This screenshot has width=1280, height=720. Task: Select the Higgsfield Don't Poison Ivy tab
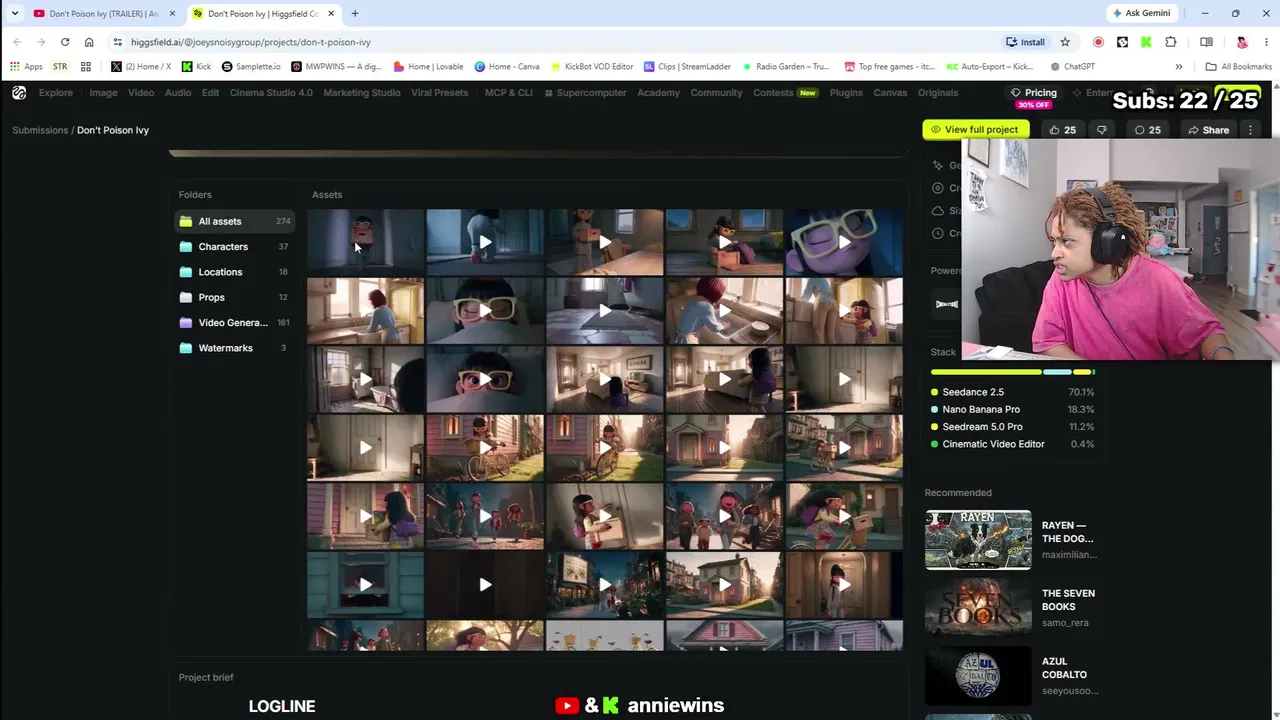[263, 14]
